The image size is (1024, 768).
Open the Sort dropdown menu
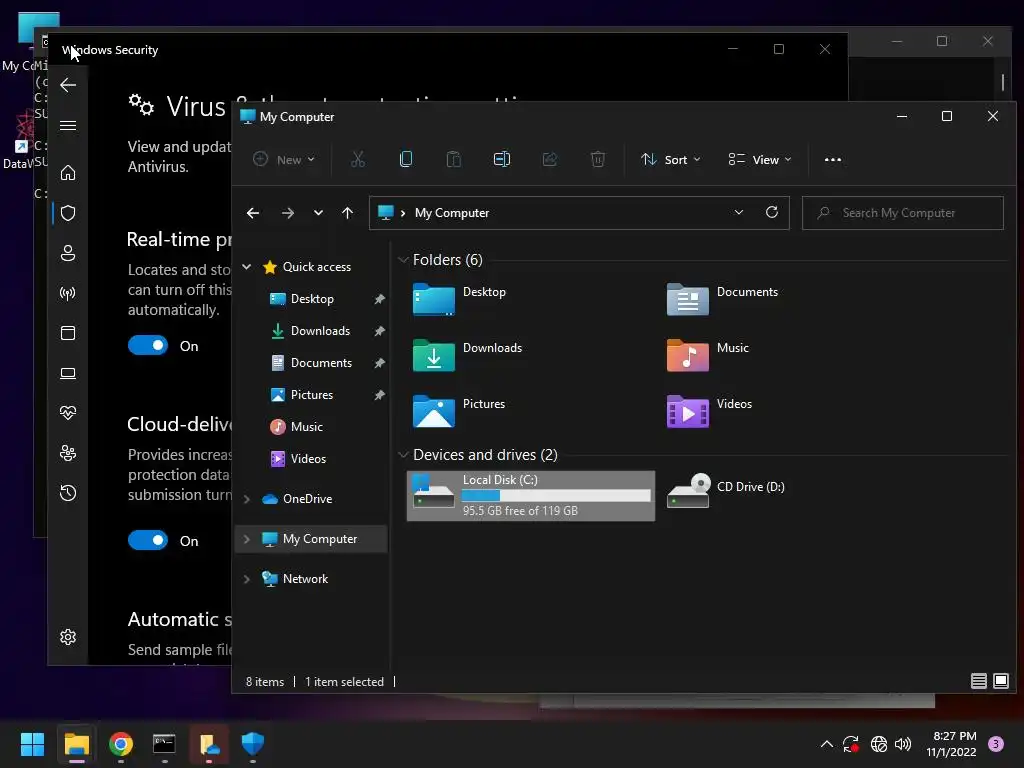tap(671, 159)
